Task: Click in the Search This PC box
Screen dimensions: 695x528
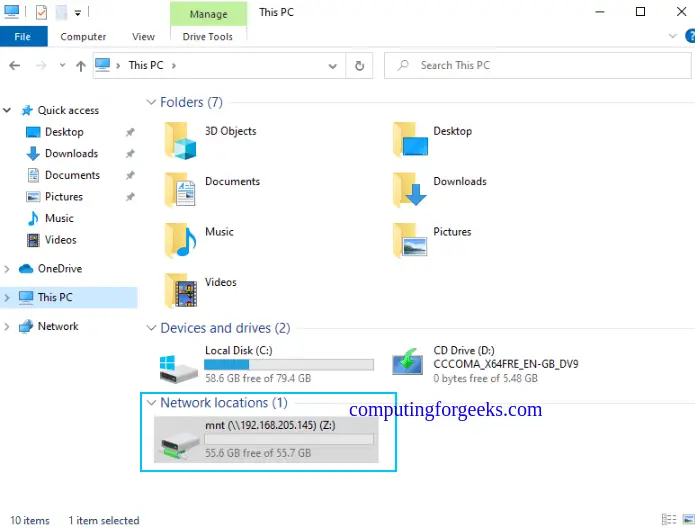Action: pos(538,66)
